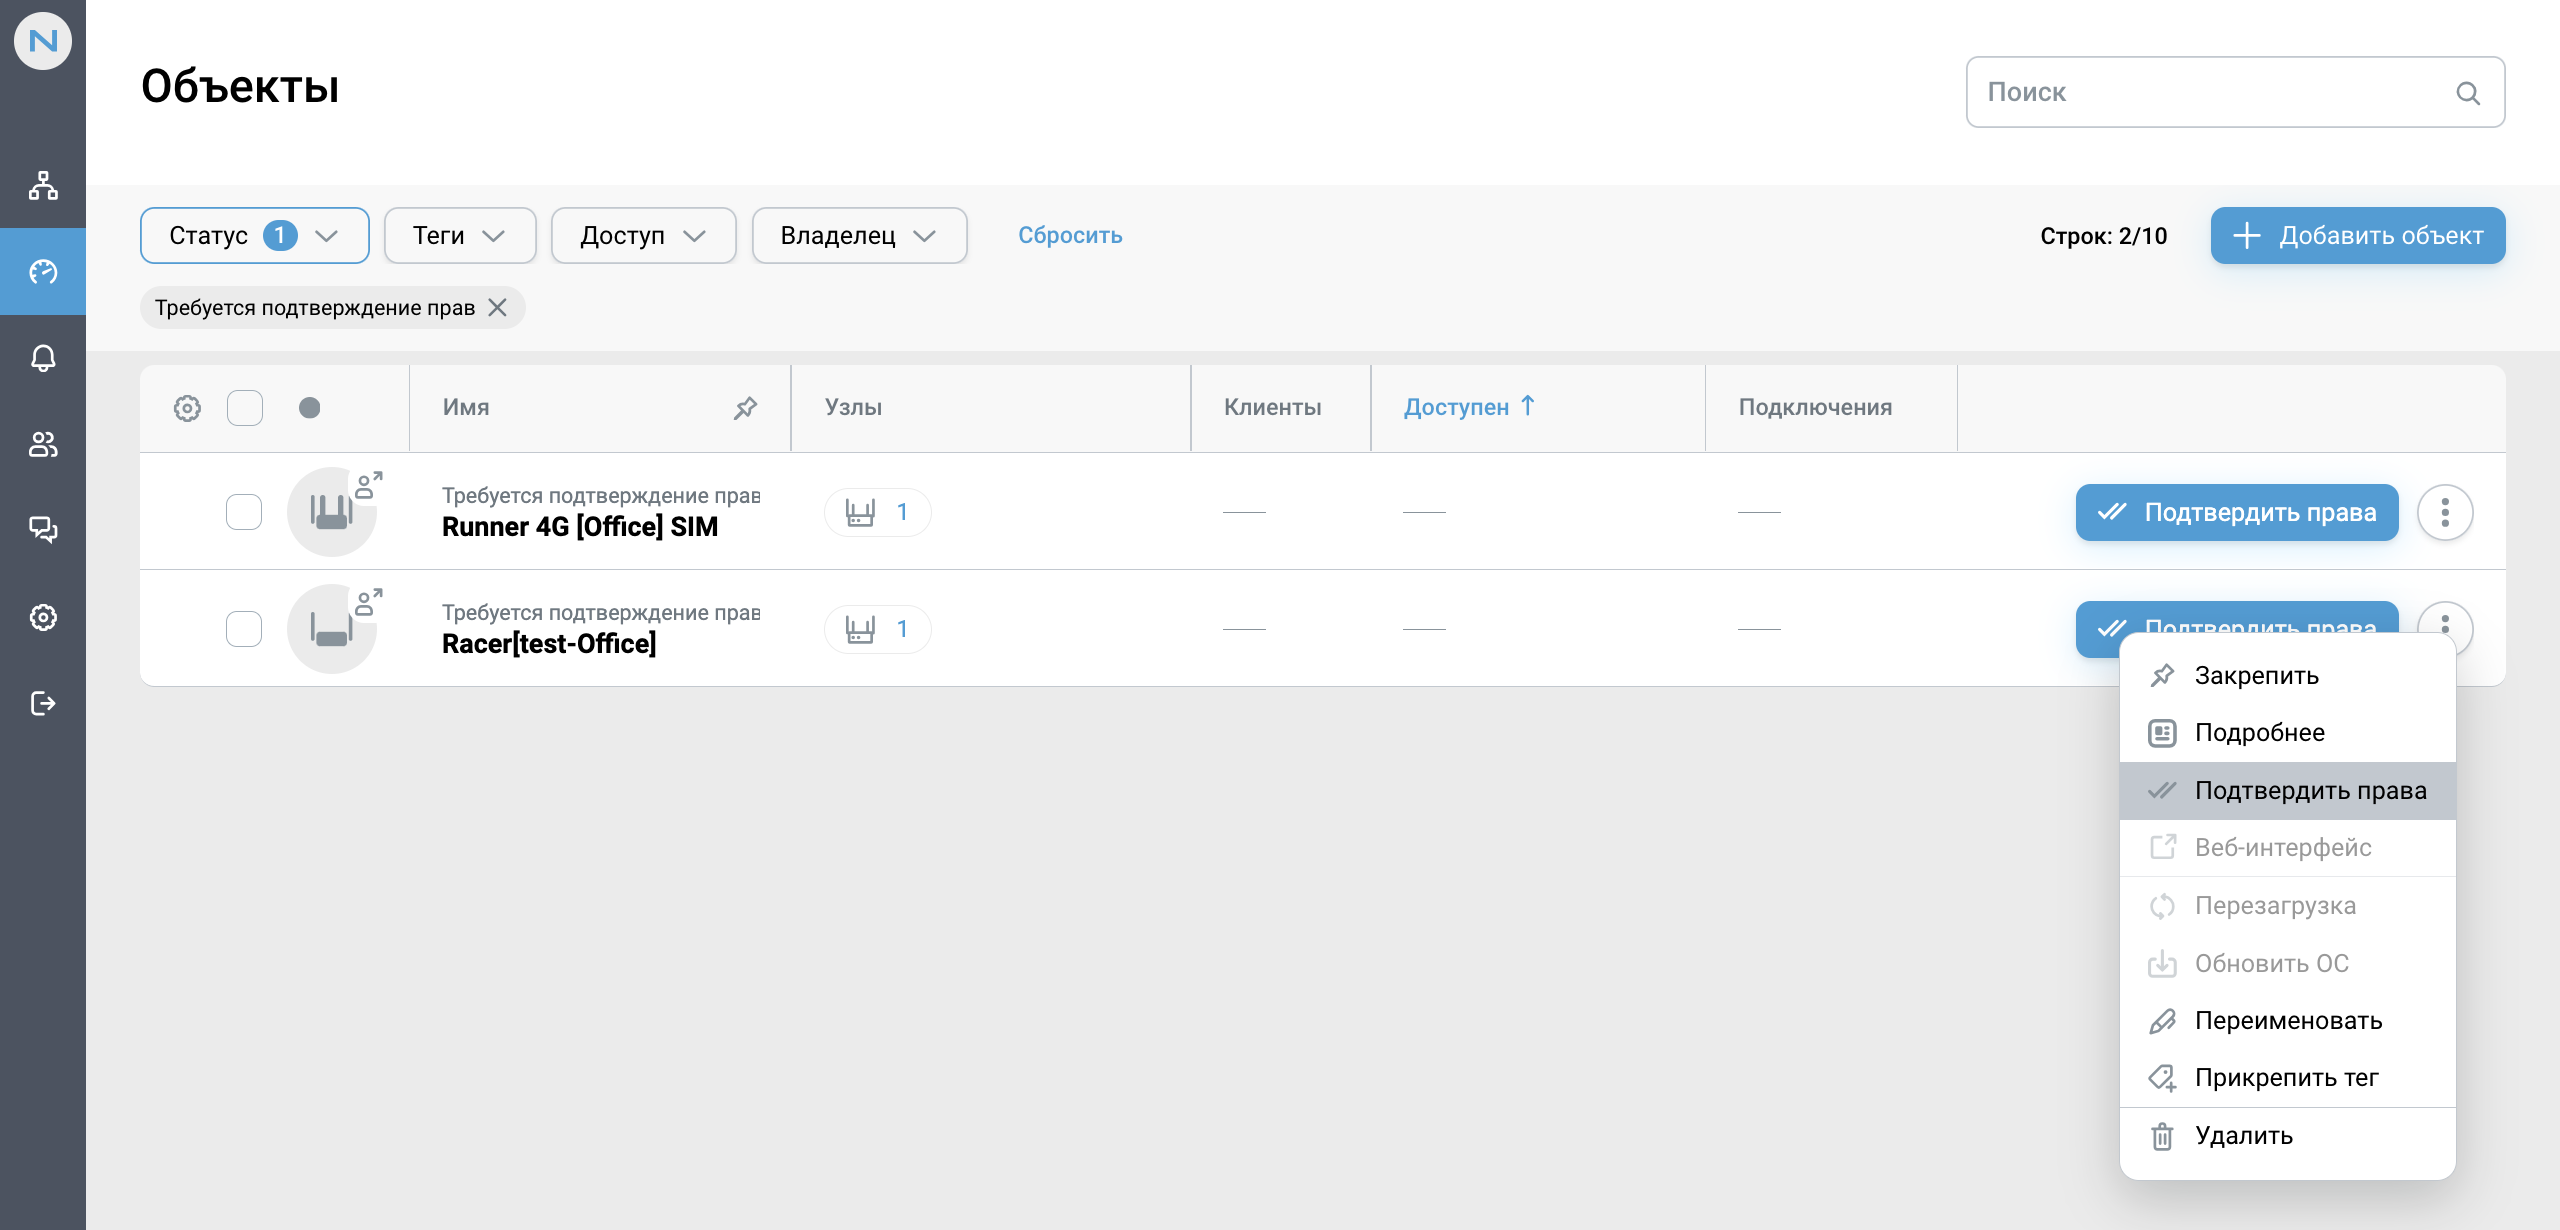The height and width of the screenshot is (1230, 2560).
Task: Select Переименовать in context menu
Action: point(2287,1020)
